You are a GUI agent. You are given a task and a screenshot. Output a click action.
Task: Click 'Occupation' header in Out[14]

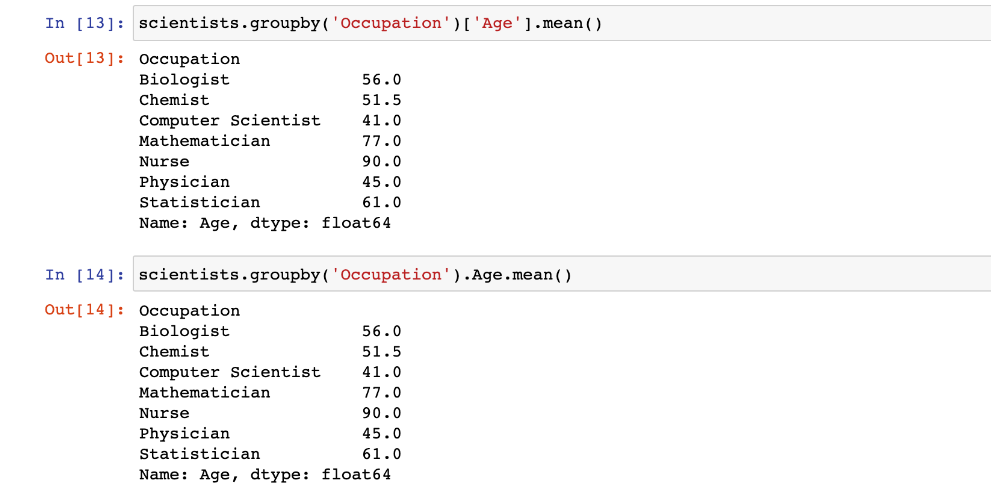189,311
